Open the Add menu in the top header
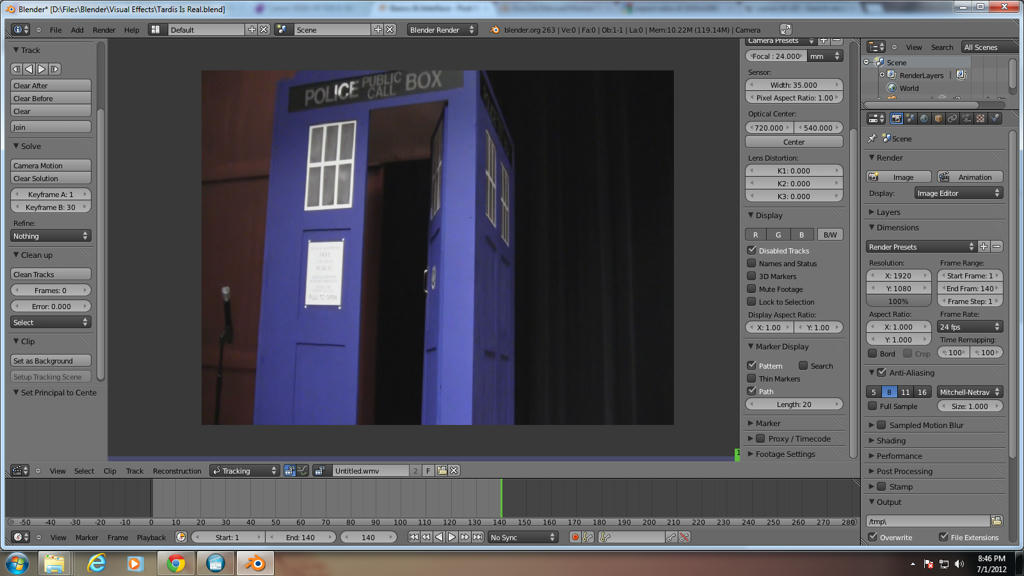This screenshot has height=576, width=1024. coord(77,29)
